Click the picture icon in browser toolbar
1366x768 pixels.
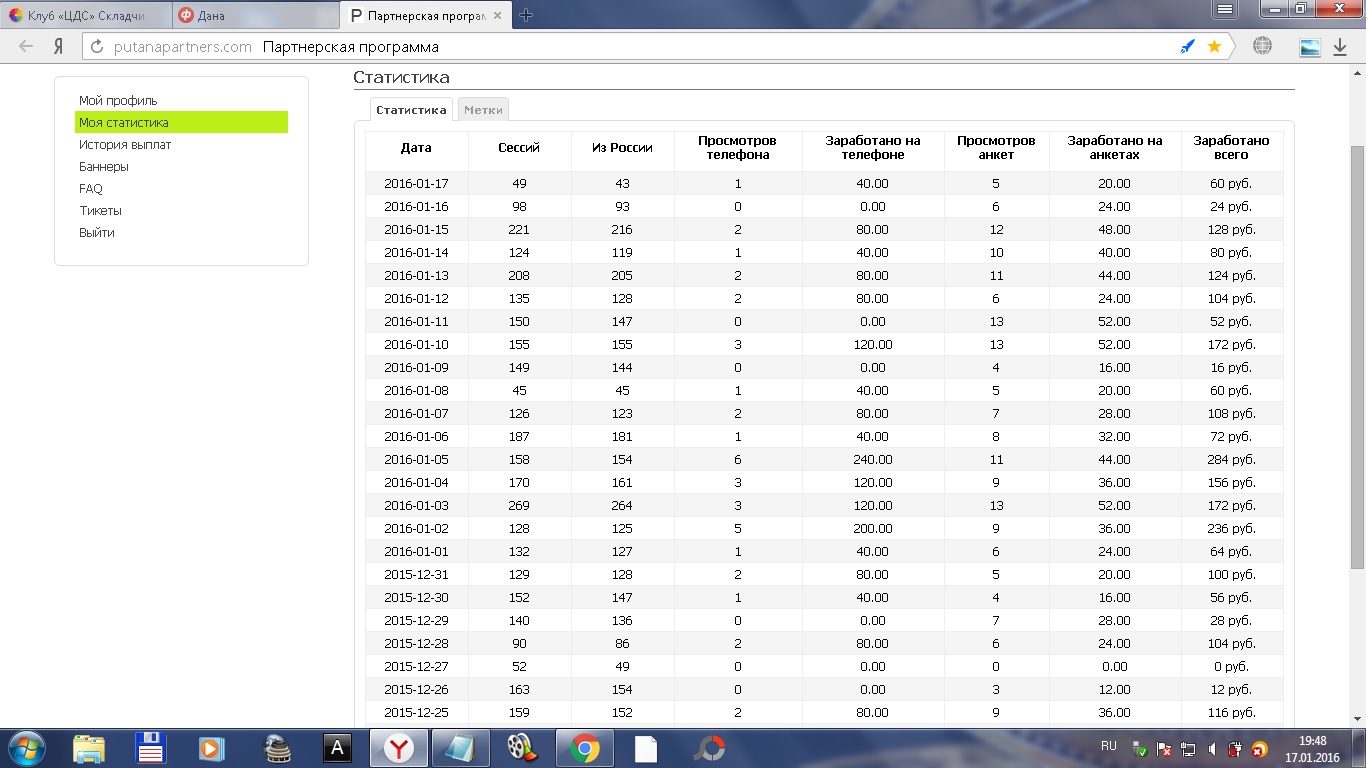click(1309, 47)
